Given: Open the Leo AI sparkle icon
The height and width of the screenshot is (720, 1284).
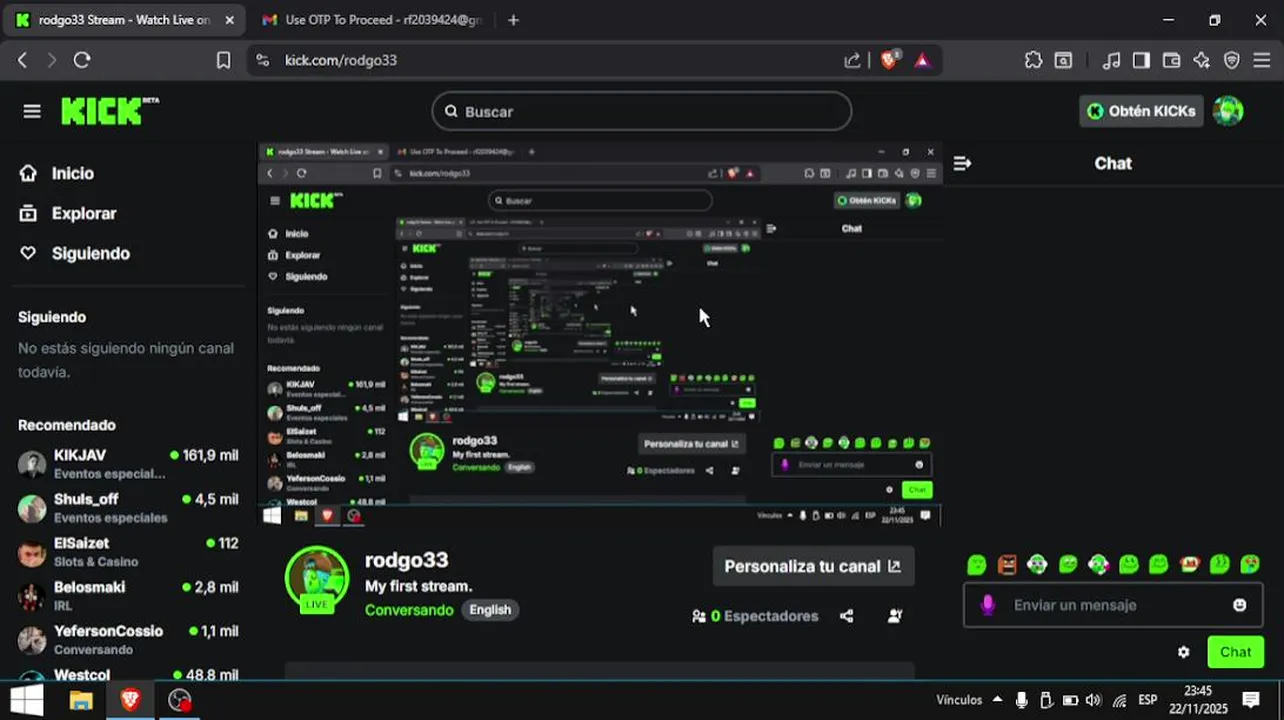Looking at the screenshot, I should click(1202, 60).
